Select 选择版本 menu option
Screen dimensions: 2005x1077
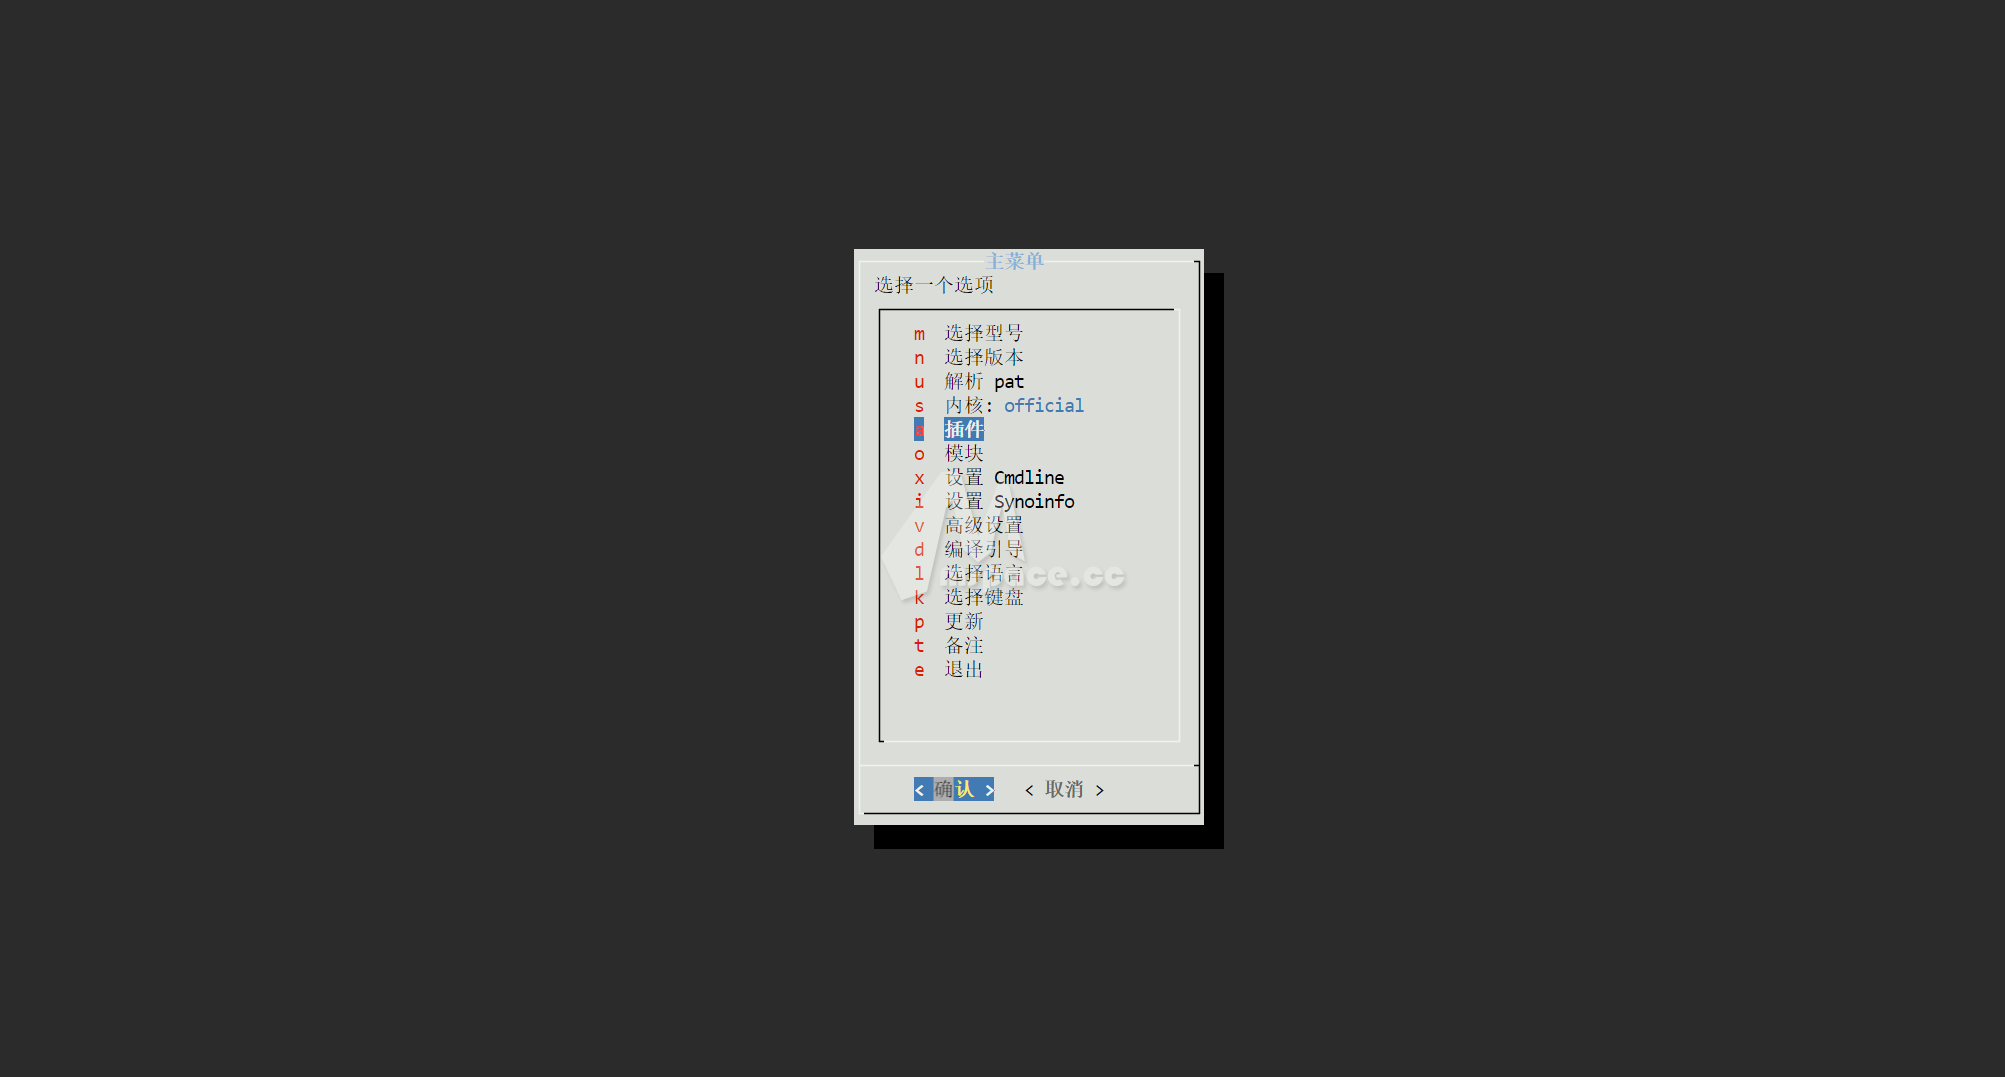point(984,357)
